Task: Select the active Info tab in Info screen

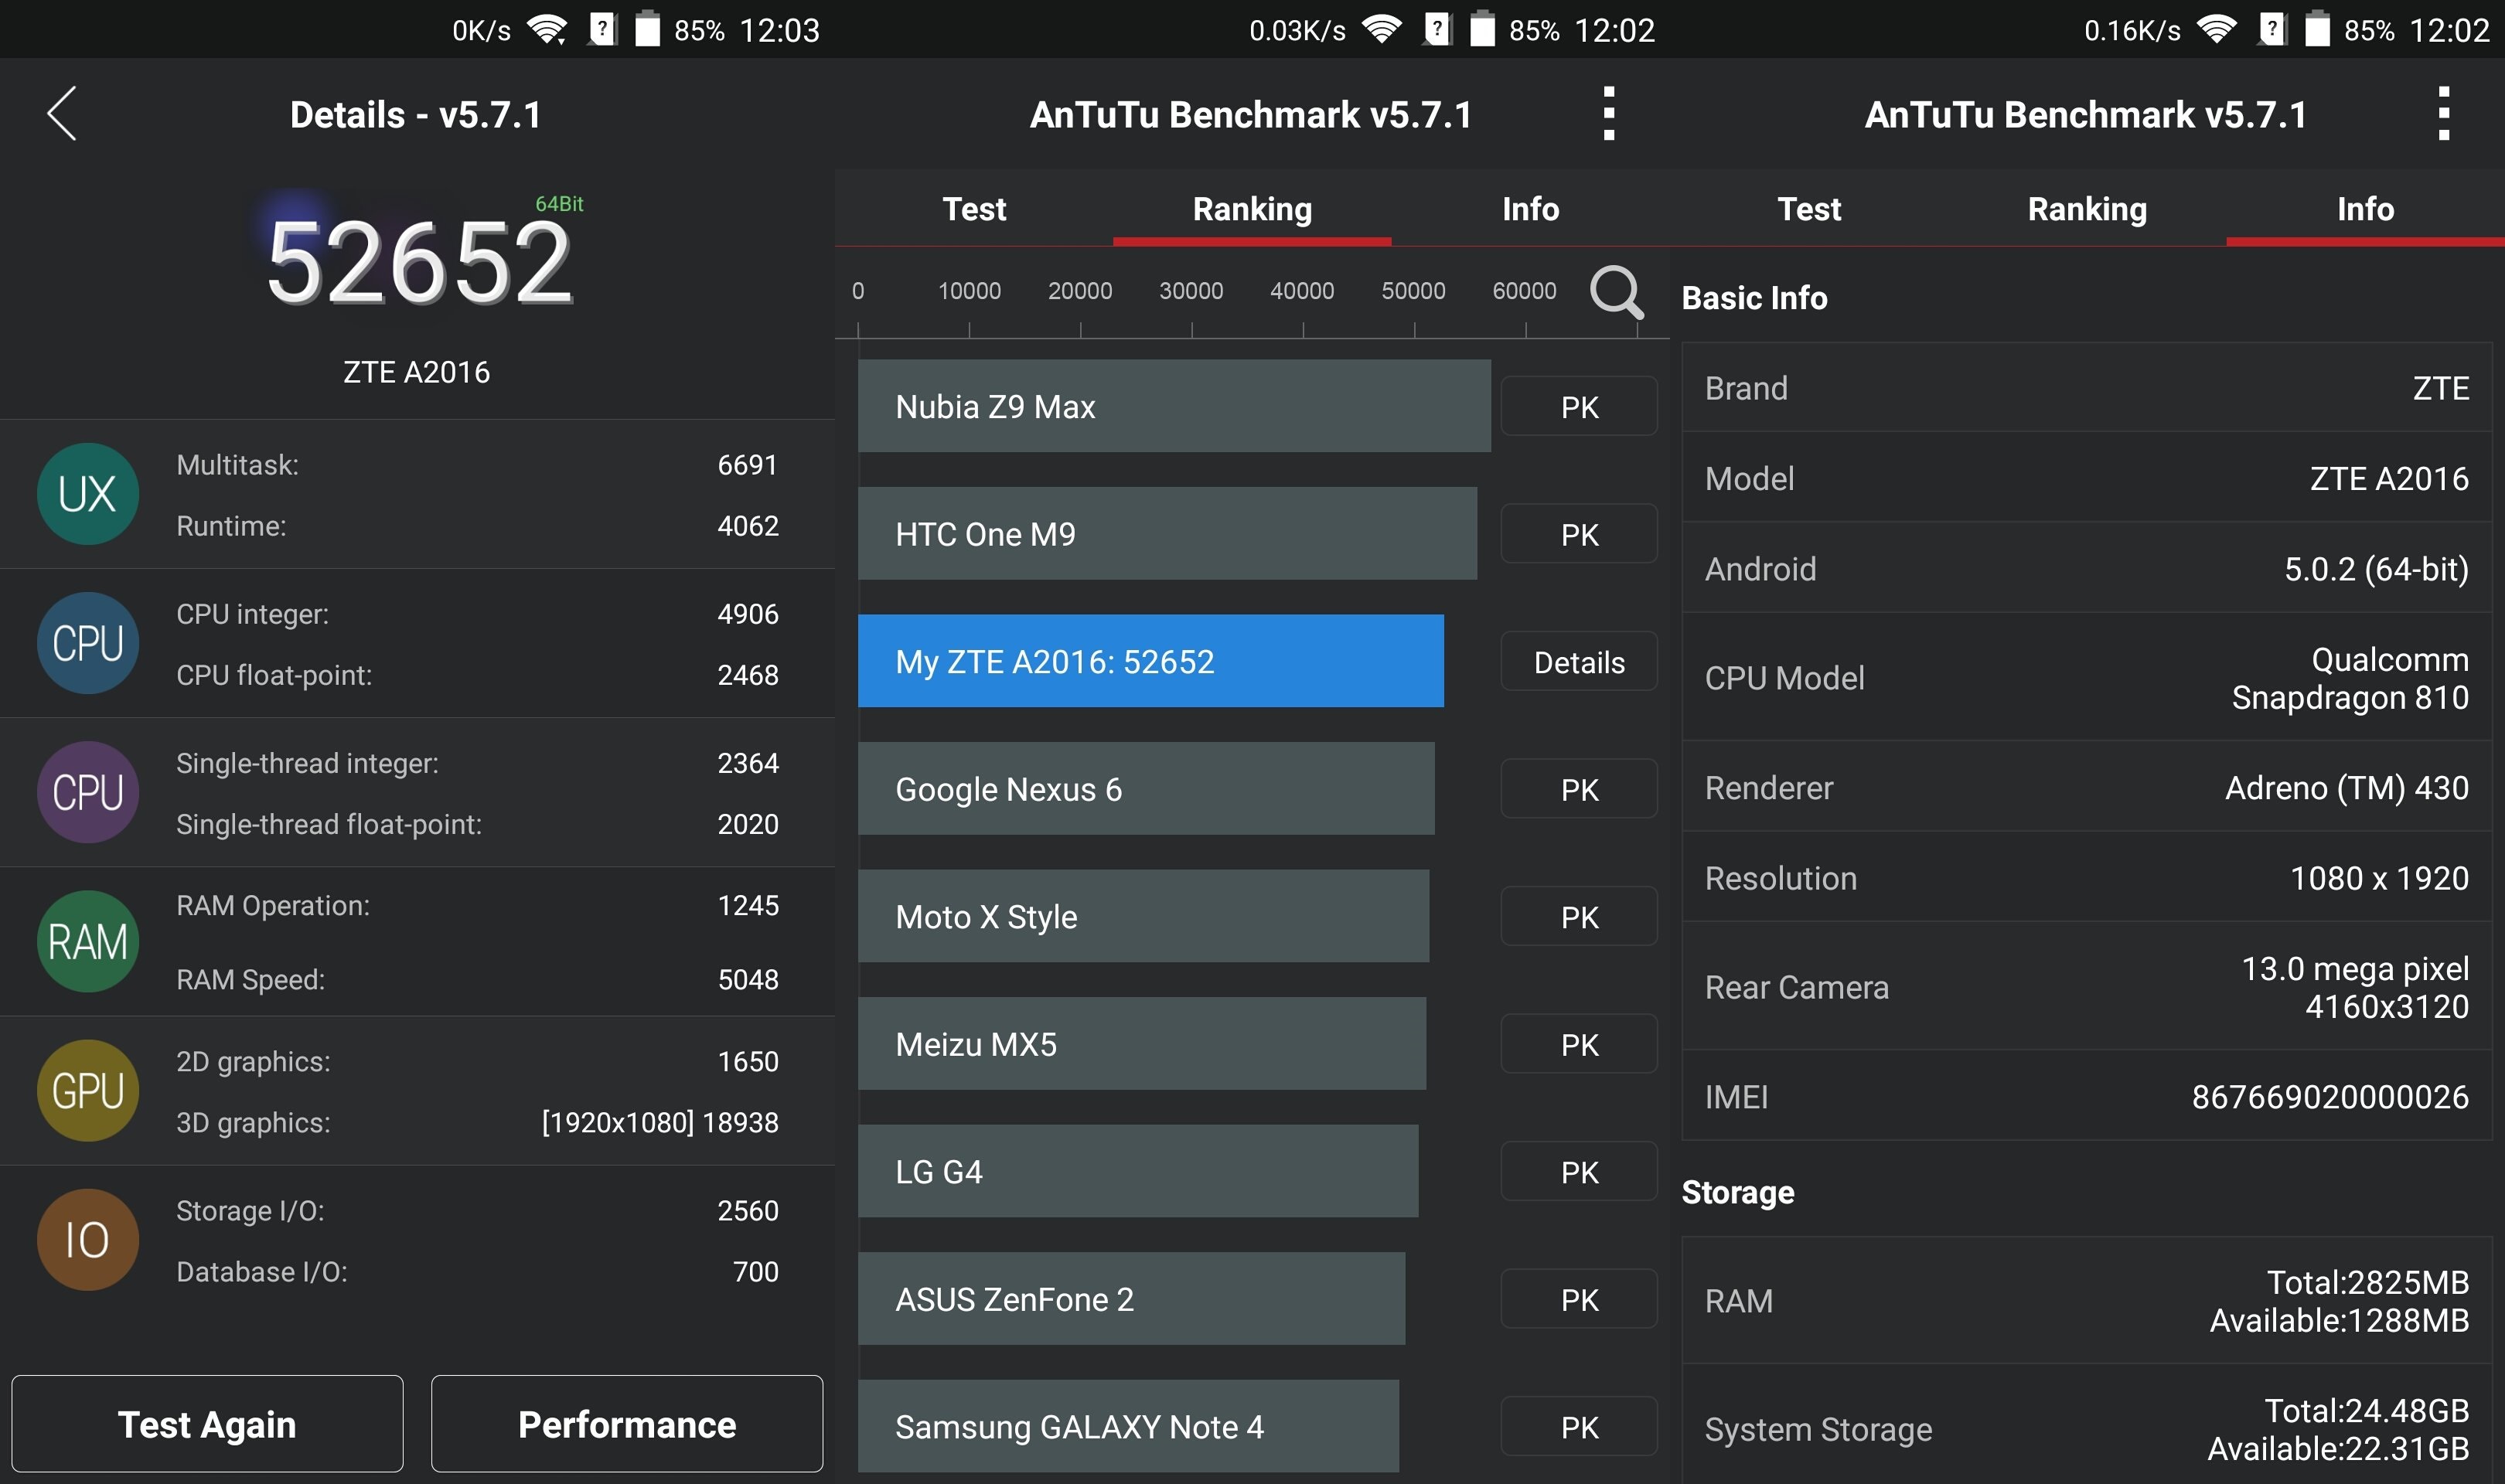Action: pyautogui.click(x=2365, y=208)
